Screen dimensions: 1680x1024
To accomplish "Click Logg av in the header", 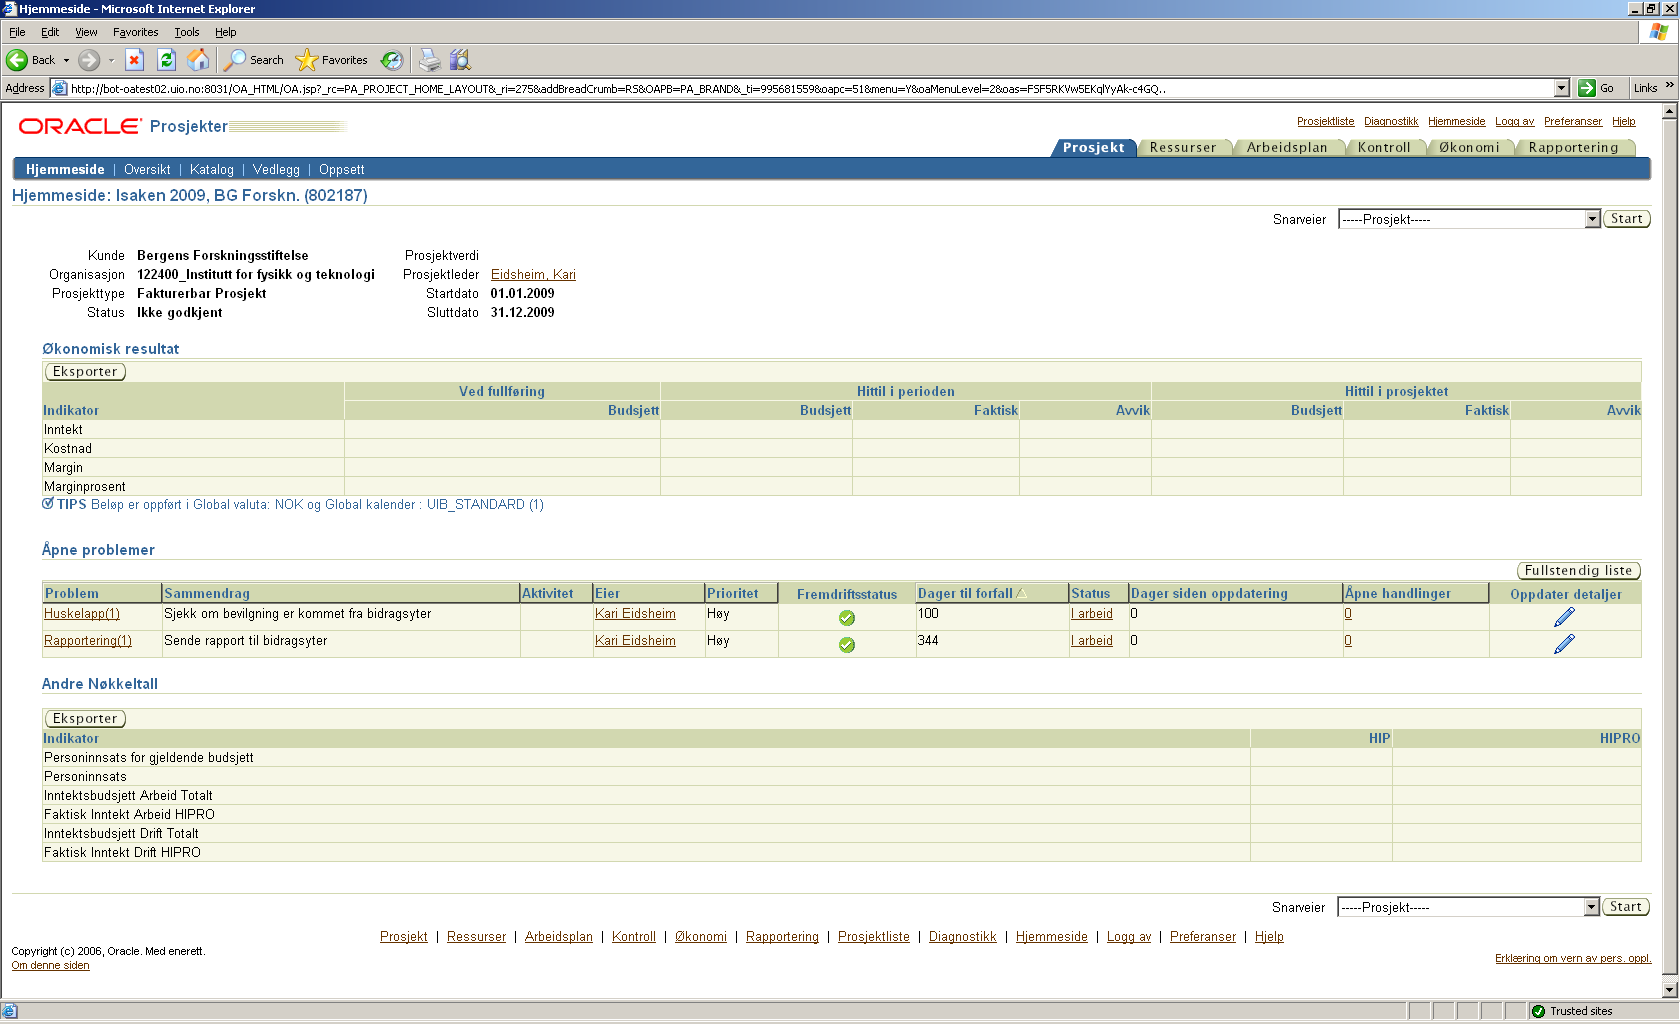I will [x=1514, y=121].
